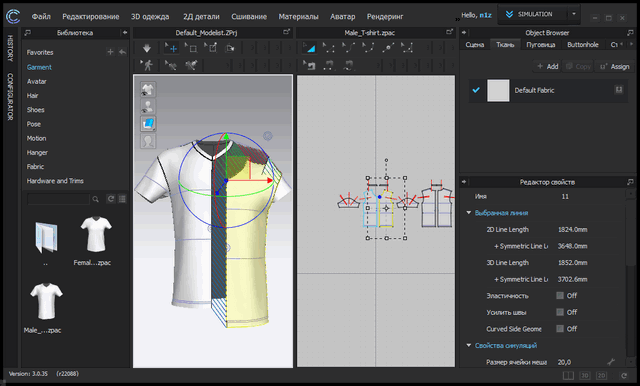Select the Default Fabric color swatch

tap(498, 91)
